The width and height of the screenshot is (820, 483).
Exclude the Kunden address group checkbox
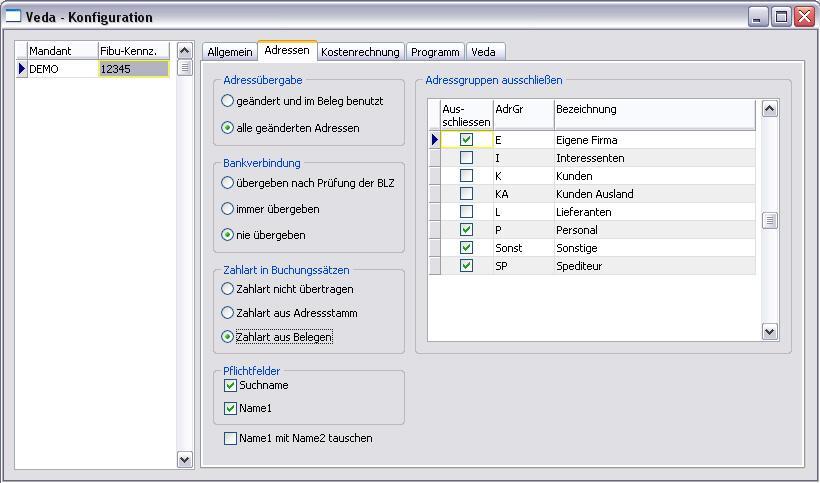click(x=466, y=176)
